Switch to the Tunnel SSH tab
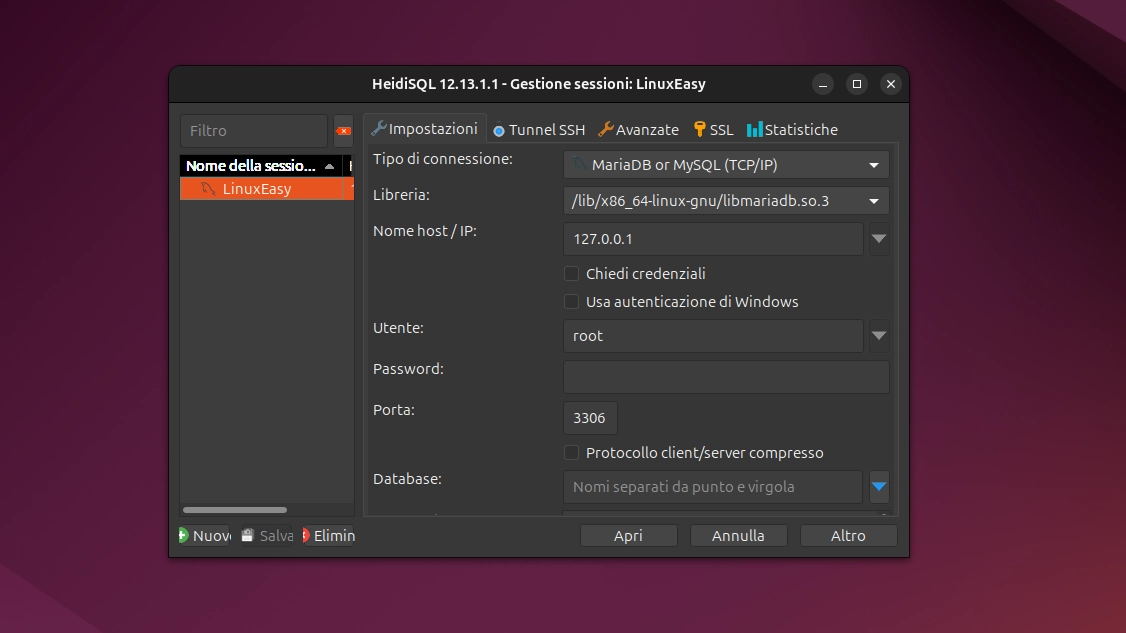 [x=539, y=129]
